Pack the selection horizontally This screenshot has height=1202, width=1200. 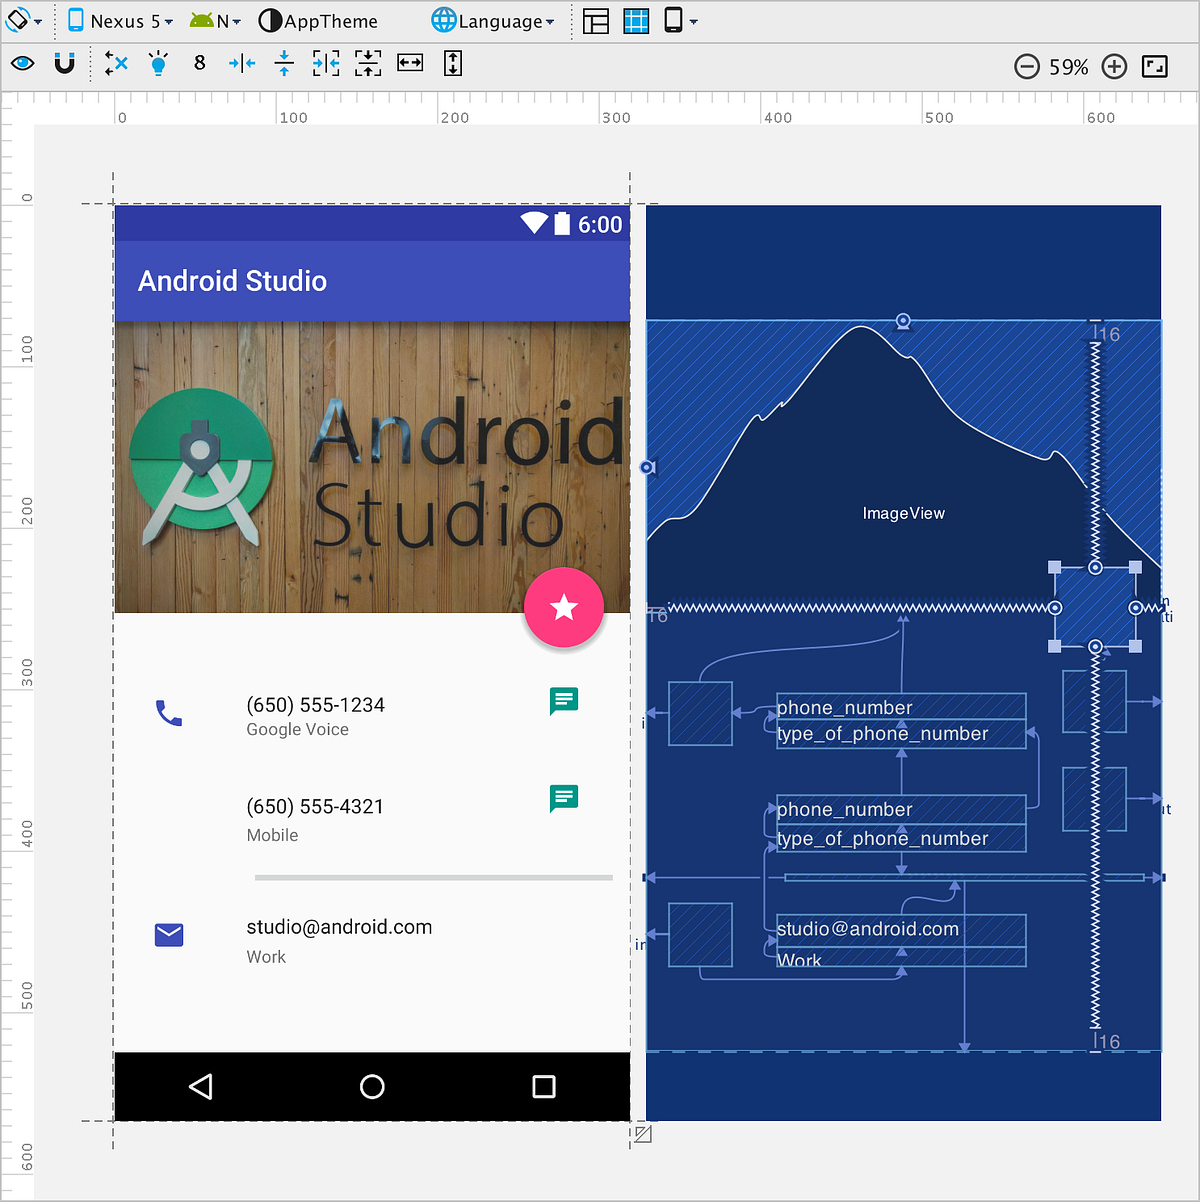325,63
